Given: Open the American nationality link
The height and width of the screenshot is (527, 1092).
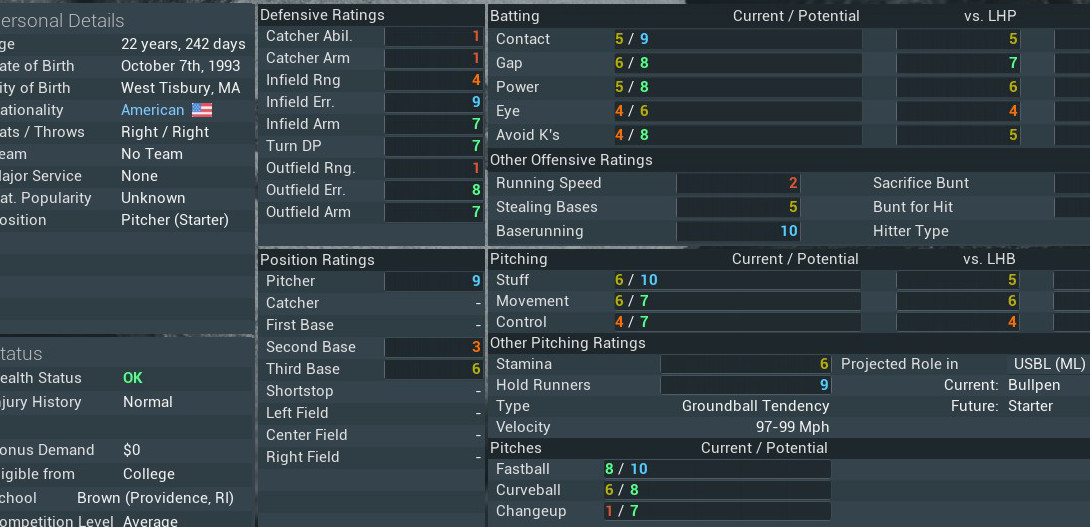Looking at the screenshot, I should click(153, 110).
